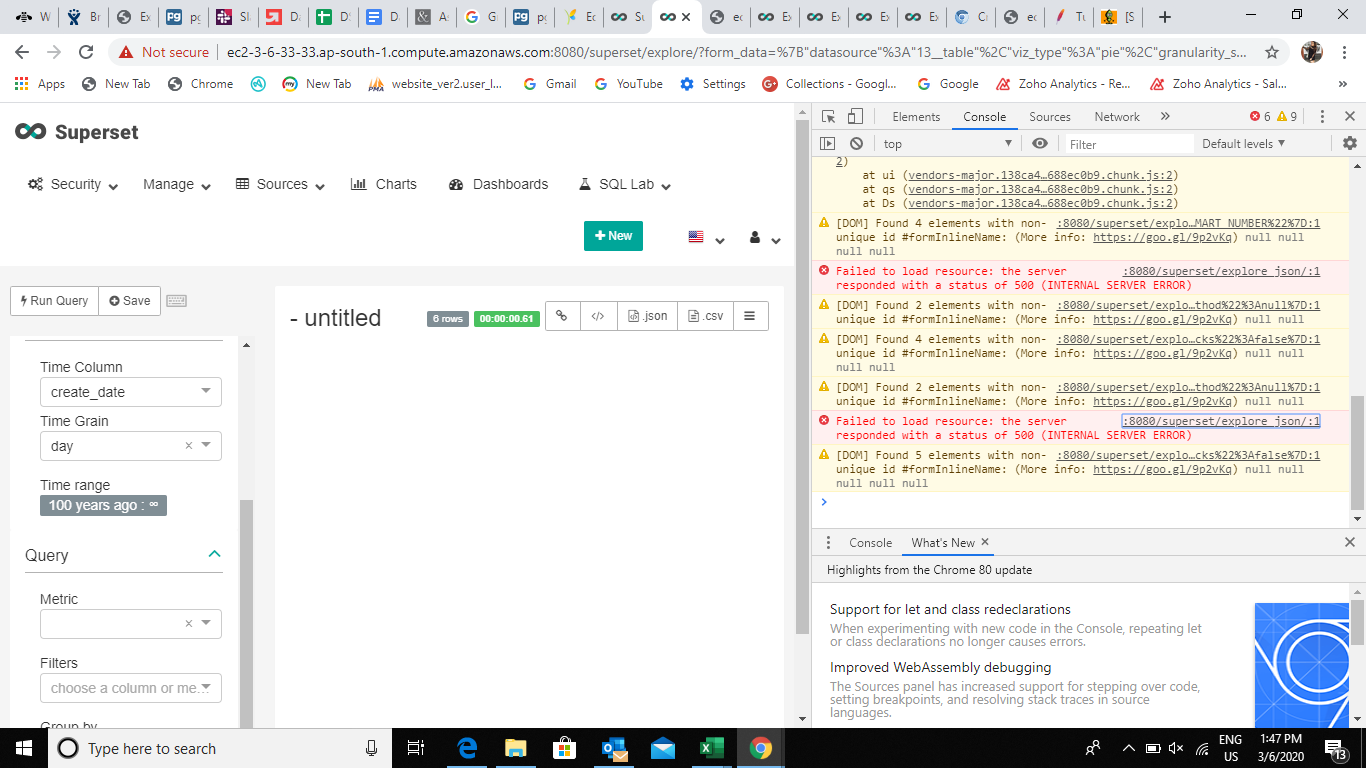Toggle the device emulation toolbar in DevTools
The height and width of the screenshot is (768, 1366).
[x=853, y=116]
